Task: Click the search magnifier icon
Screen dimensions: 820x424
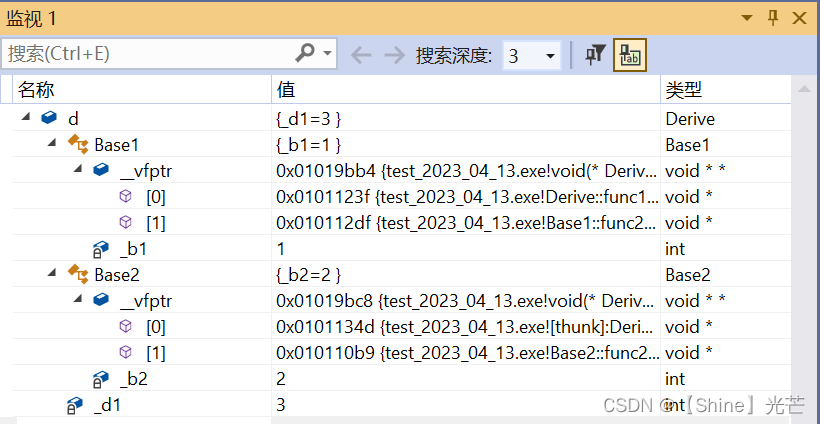Action: (304, 52)
